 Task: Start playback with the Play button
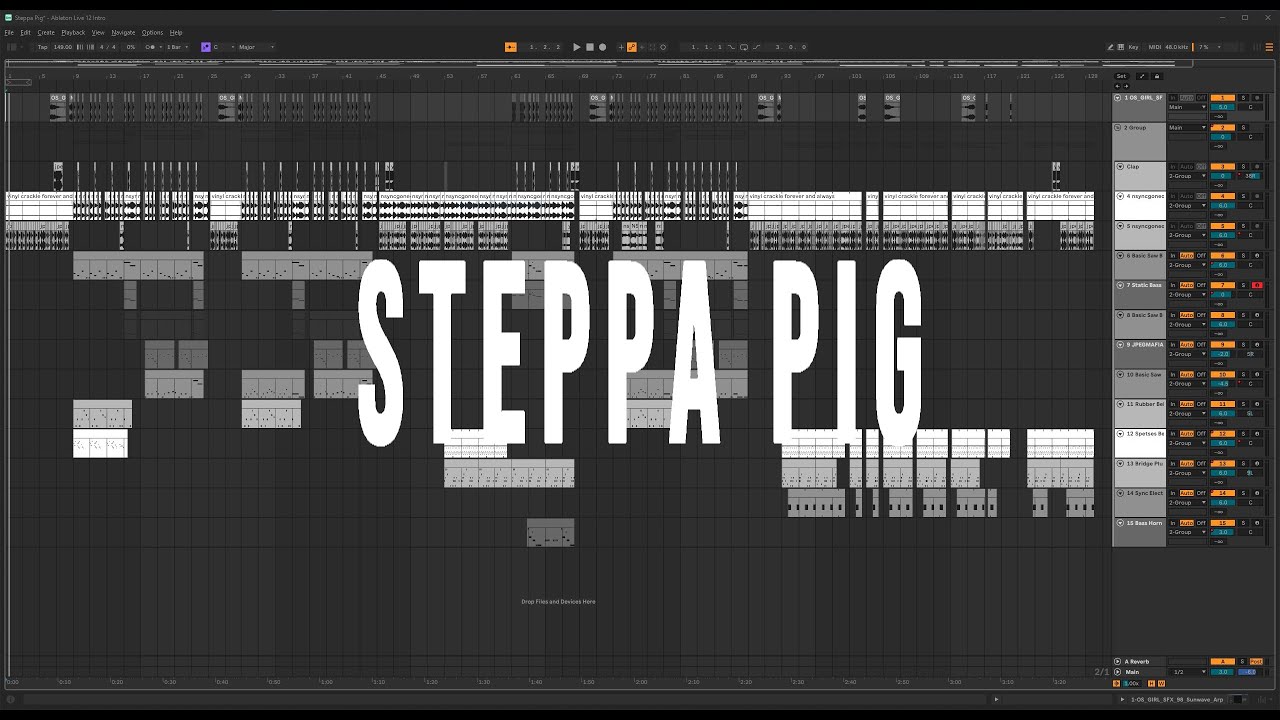coord(577,47)
